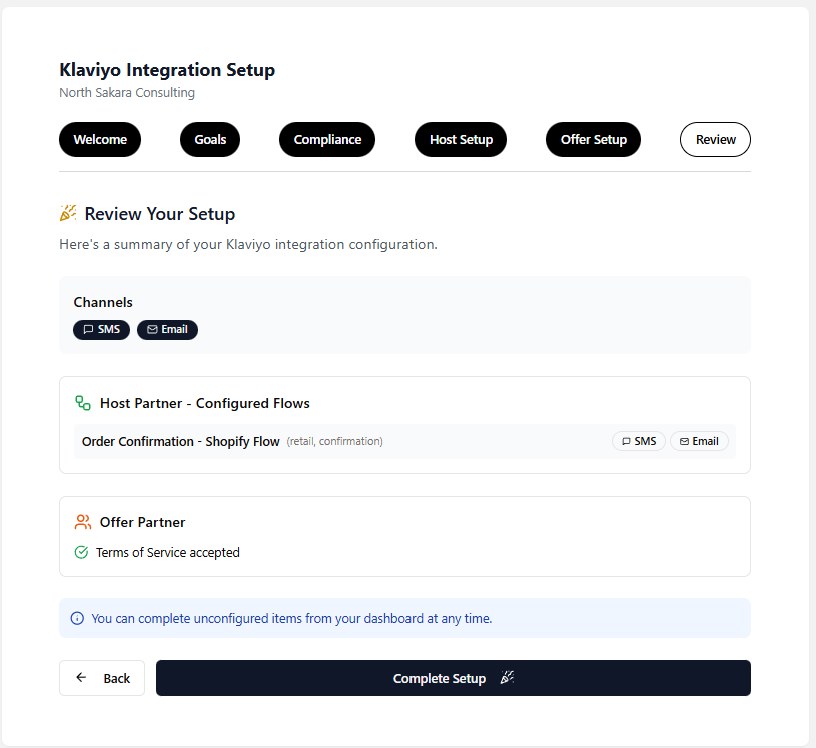Select the Order Confirmation - Shopify Flow row
Image resolution: width=816 pixels, height=748 pixels.
[181, 441]
